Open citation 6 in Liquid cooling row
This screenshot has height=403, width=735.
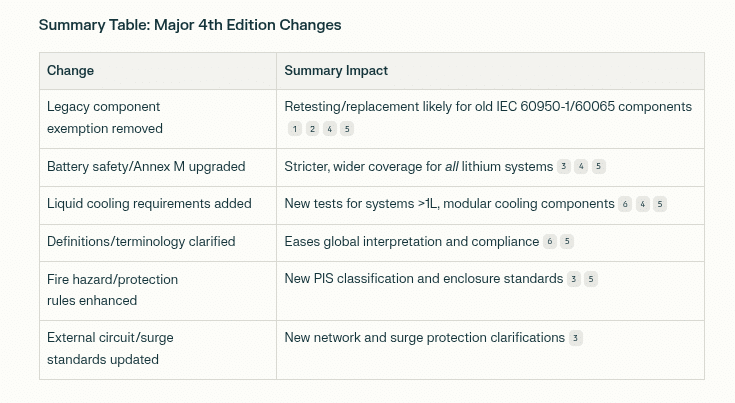pos(625,204)
